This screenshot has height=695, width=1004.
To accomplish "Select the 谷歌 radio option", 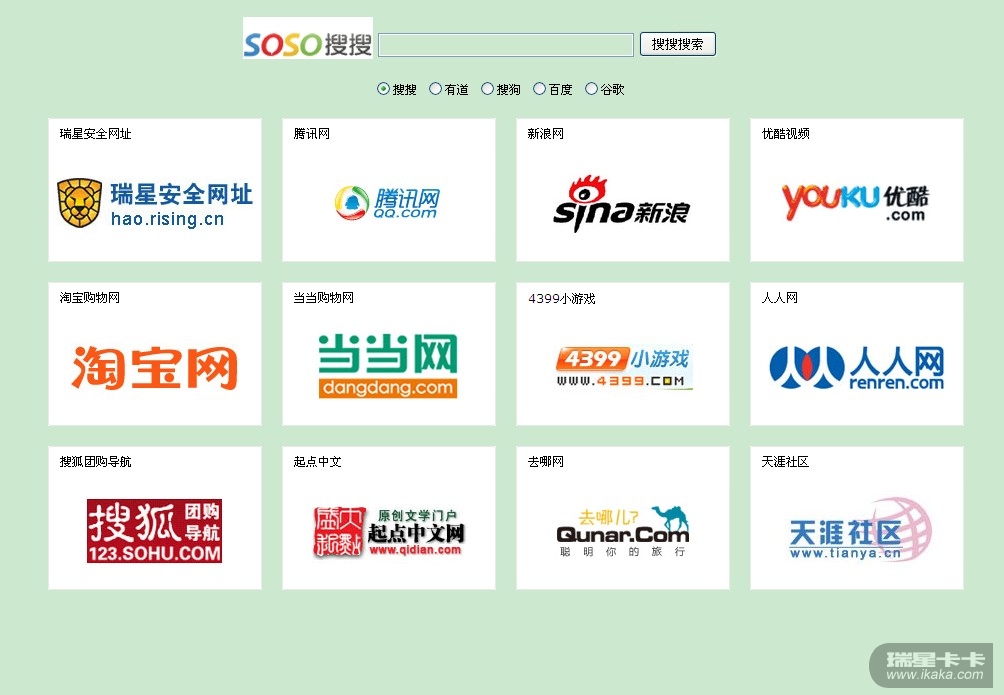I will point(592,89).
